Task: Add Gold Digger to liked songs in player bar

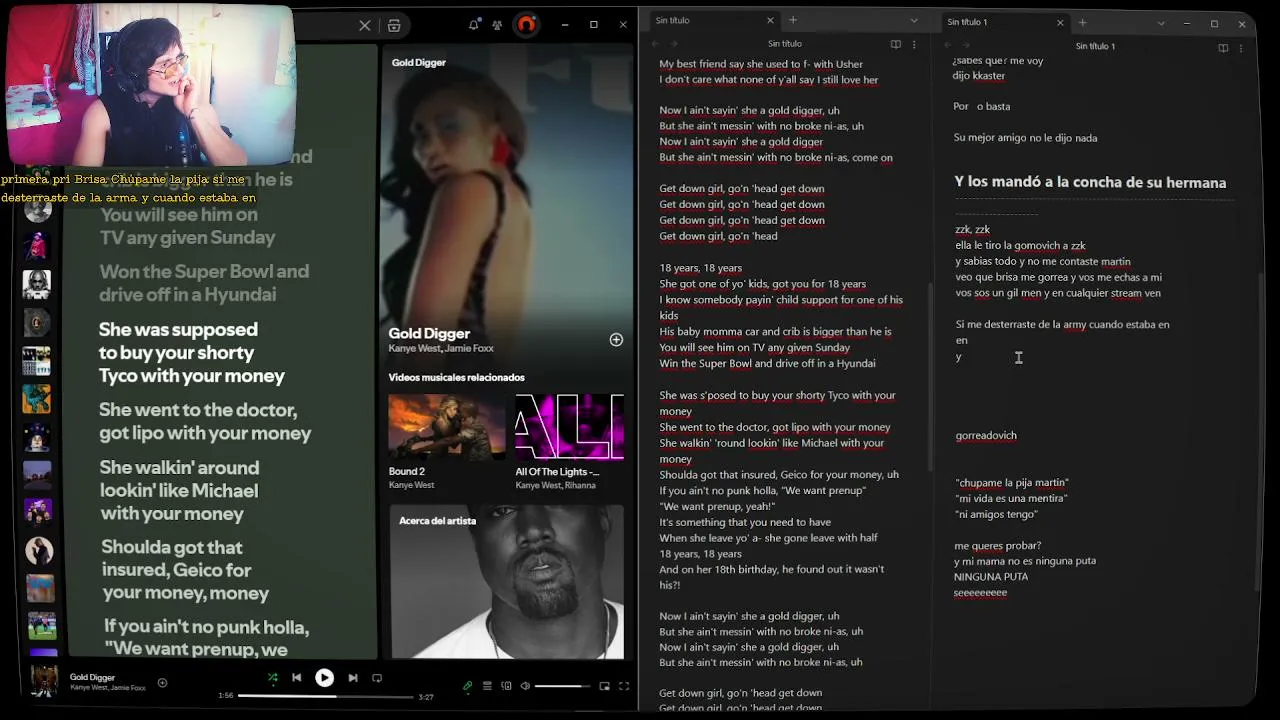Action: point(162,683)
